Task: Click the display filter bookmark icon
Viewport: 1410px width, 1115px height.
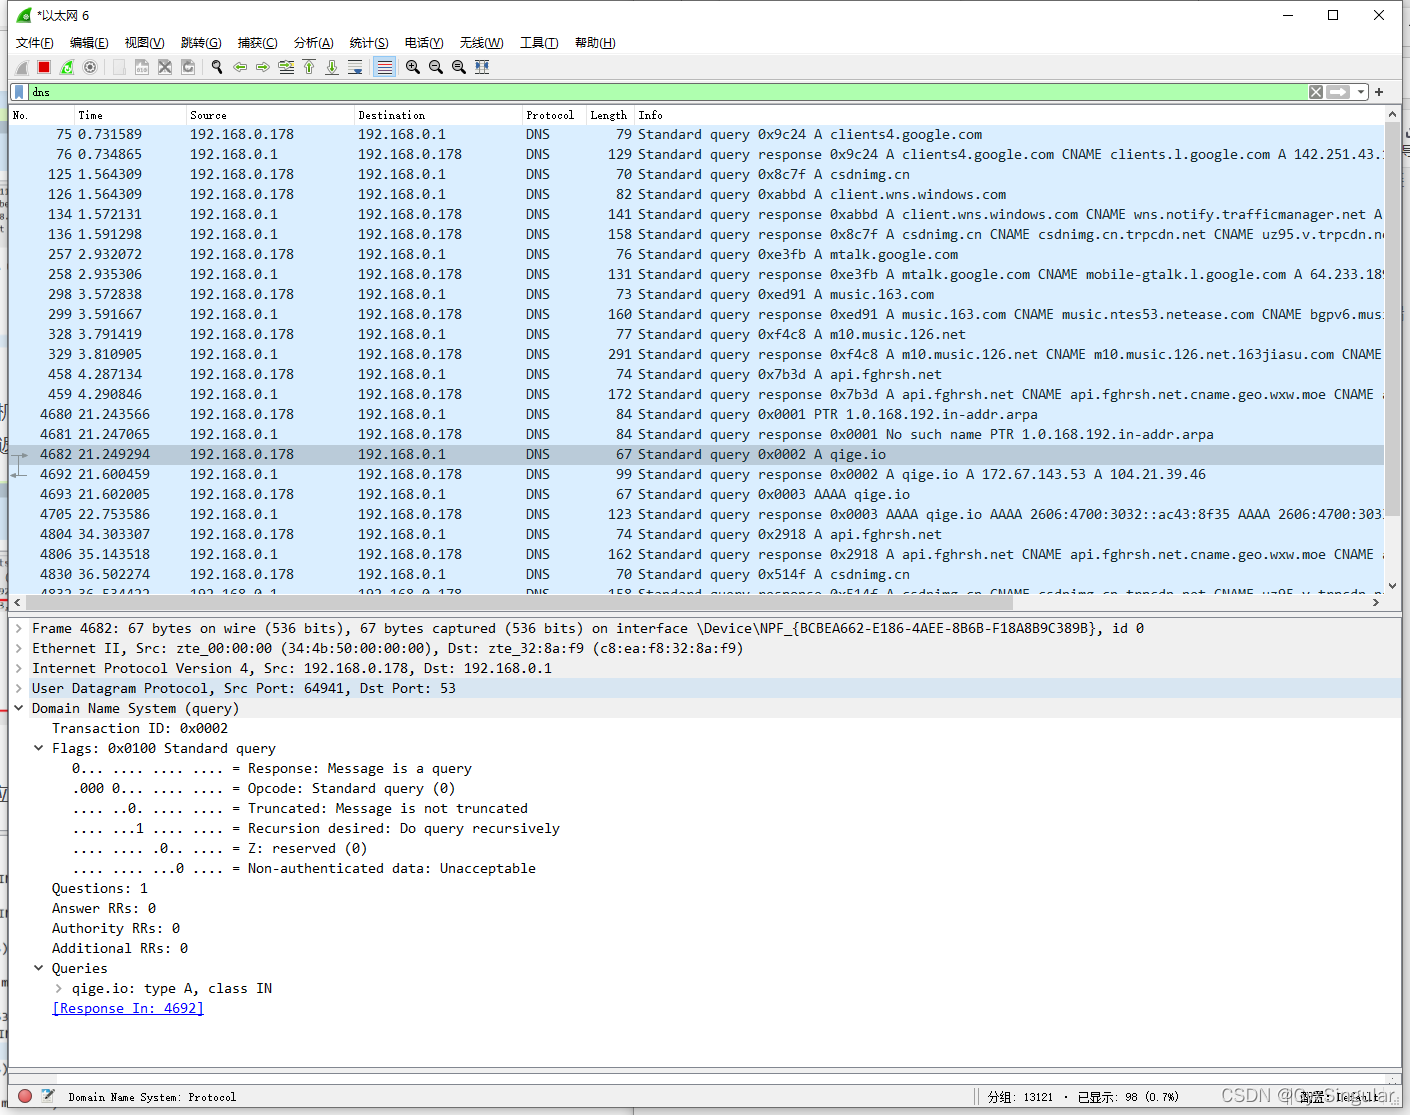Action: click(x=19, y=92)
